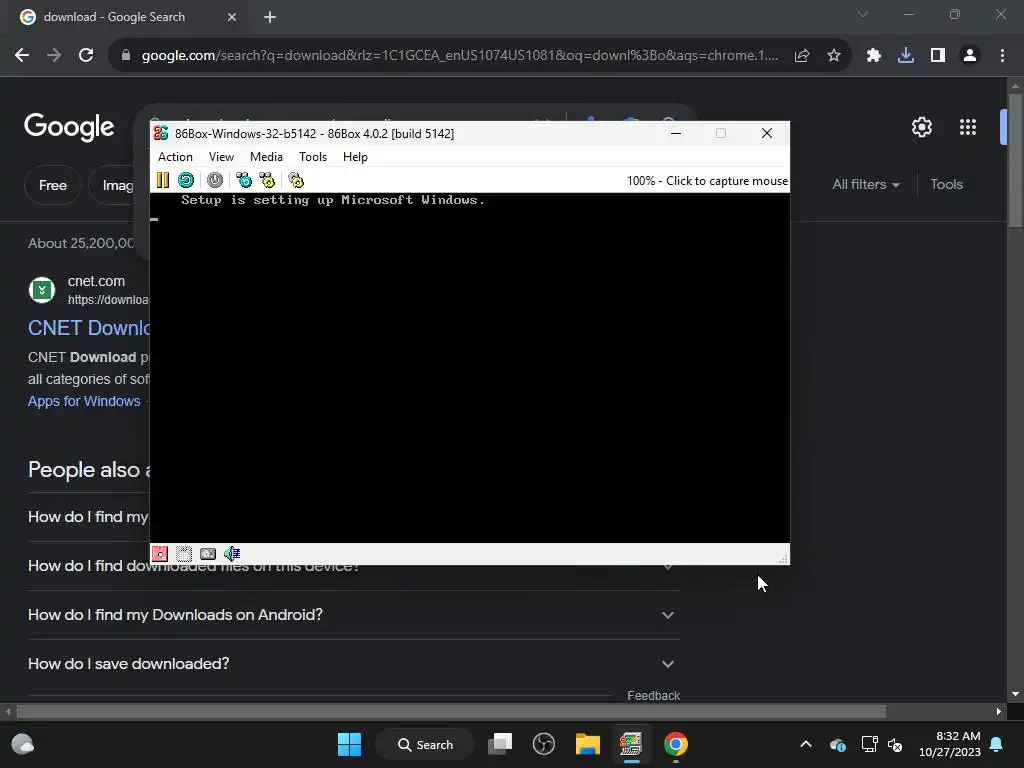Click the hard disk status icon
This screenshot has height=768, width=1024.
[208, 554]
